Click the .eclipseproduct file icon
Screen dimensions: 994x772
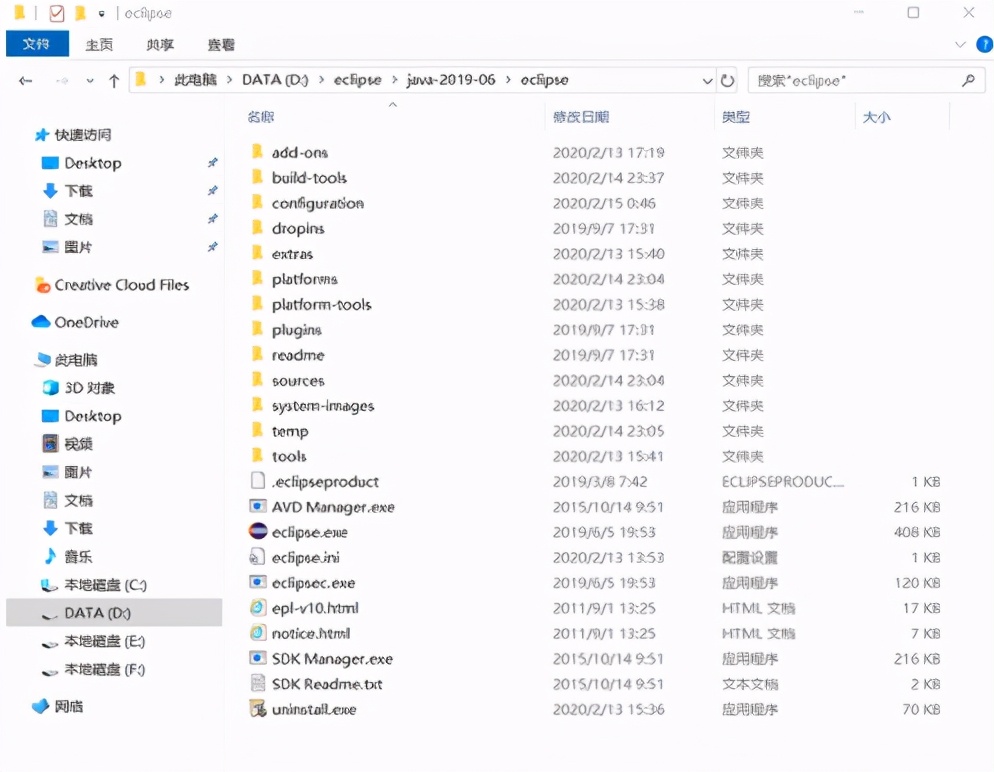pyautogui.click(x=257, y=481)
